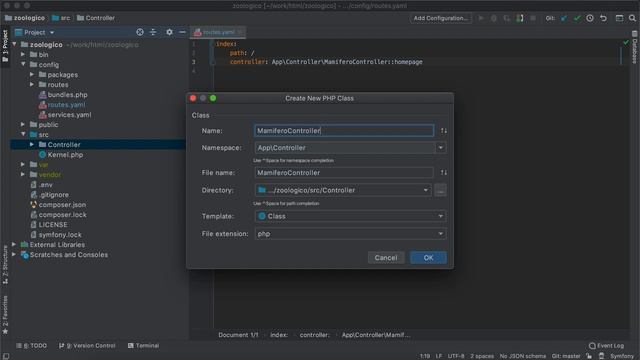The image size is (640, 360).
Task: Expand the routes folder
Action: (x=32, y=84)
